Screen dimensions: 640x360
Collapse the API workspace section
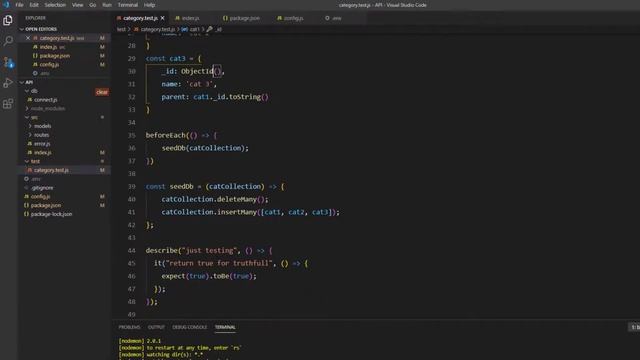click(x=22, y=82)
